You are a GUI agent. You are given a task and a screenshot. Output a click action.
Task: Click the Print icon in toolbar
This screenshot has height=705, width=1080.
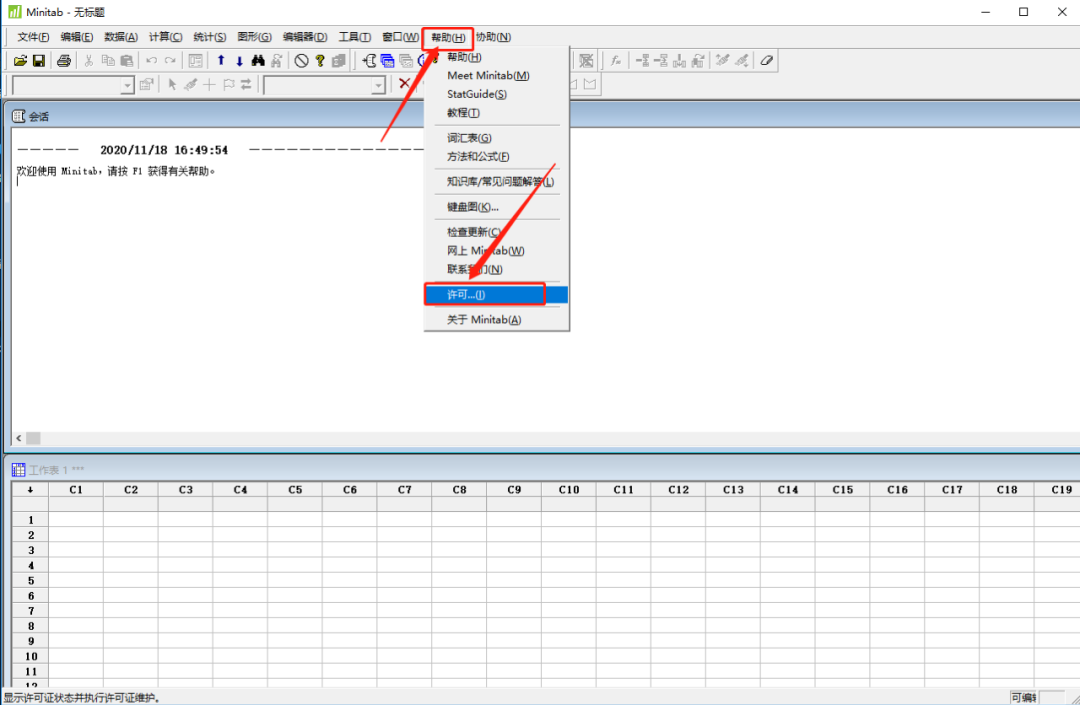[64, 61]
